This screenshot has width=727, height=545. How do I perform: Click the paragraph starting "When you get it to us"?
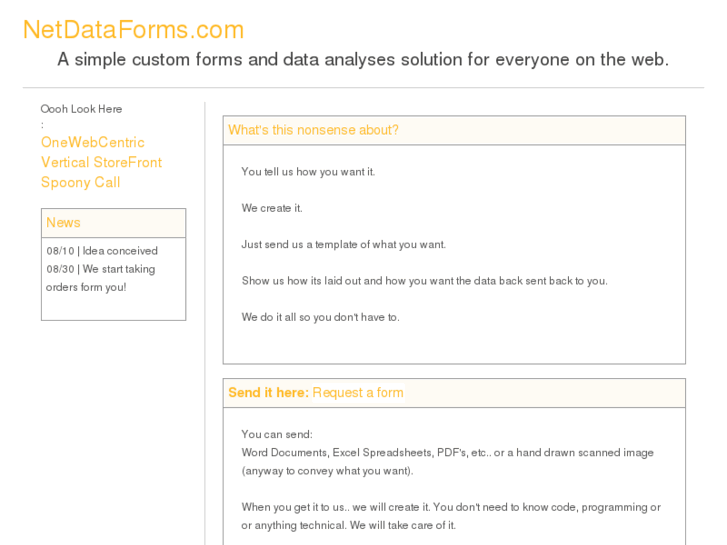tap(450, 507)
